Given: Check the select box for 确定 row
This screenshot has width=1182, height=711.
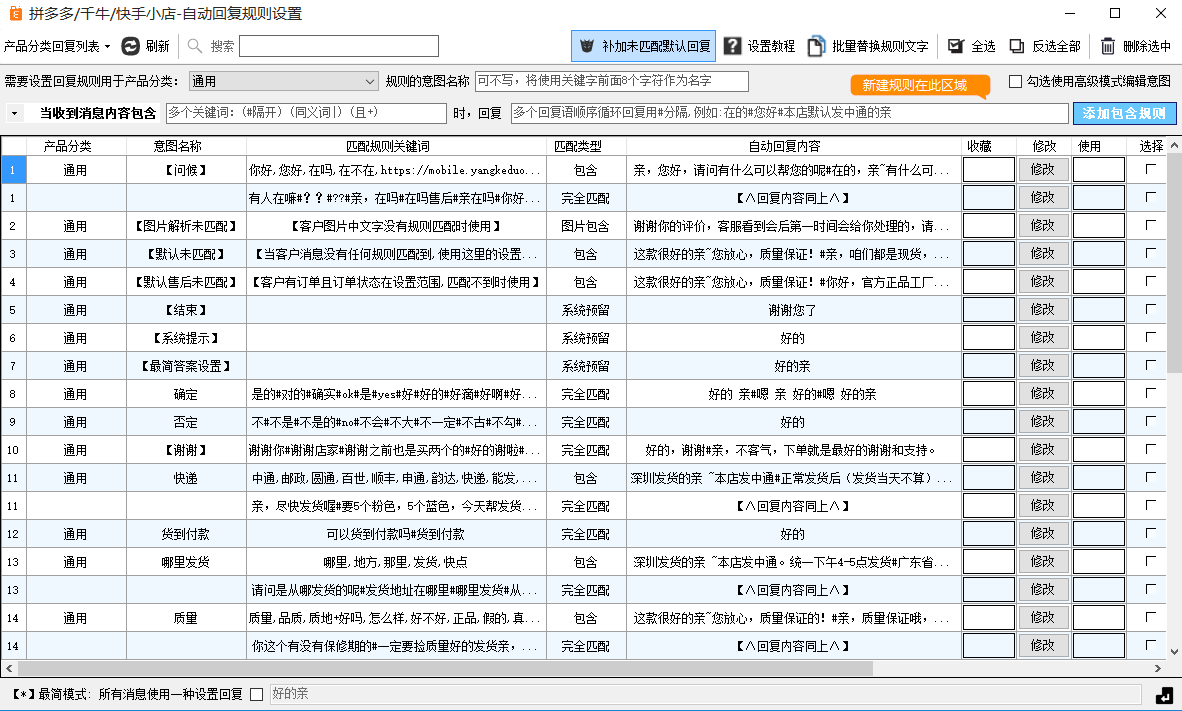Looking at the screenshot, I should [x=1150, y=394].
